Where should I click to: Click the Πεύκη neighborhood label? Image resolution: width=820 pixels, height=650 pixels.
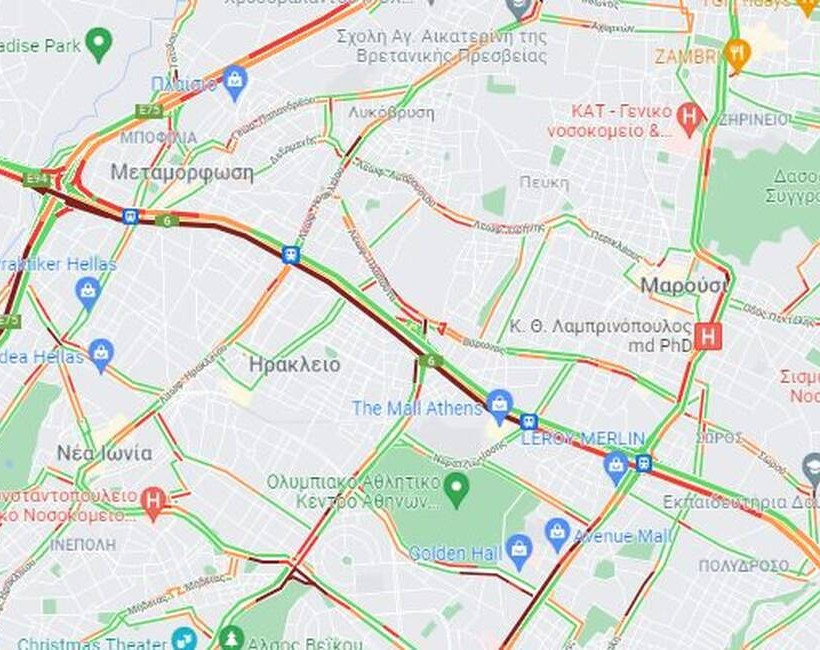[544, 183]
